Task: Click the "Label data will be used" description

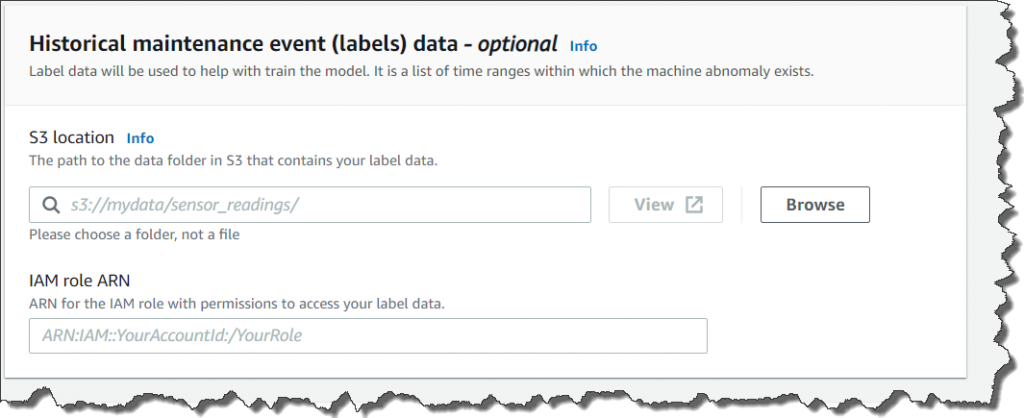Action: click(x=420, y=72)
